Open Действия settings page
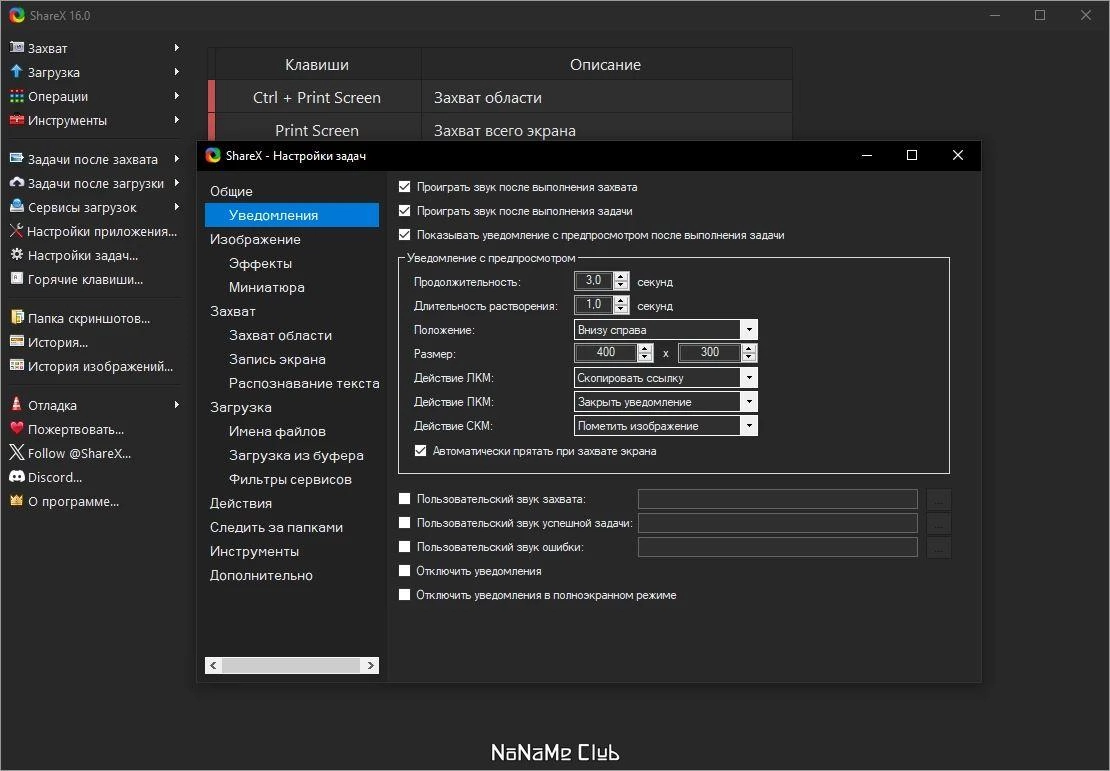 pos(241,503)
